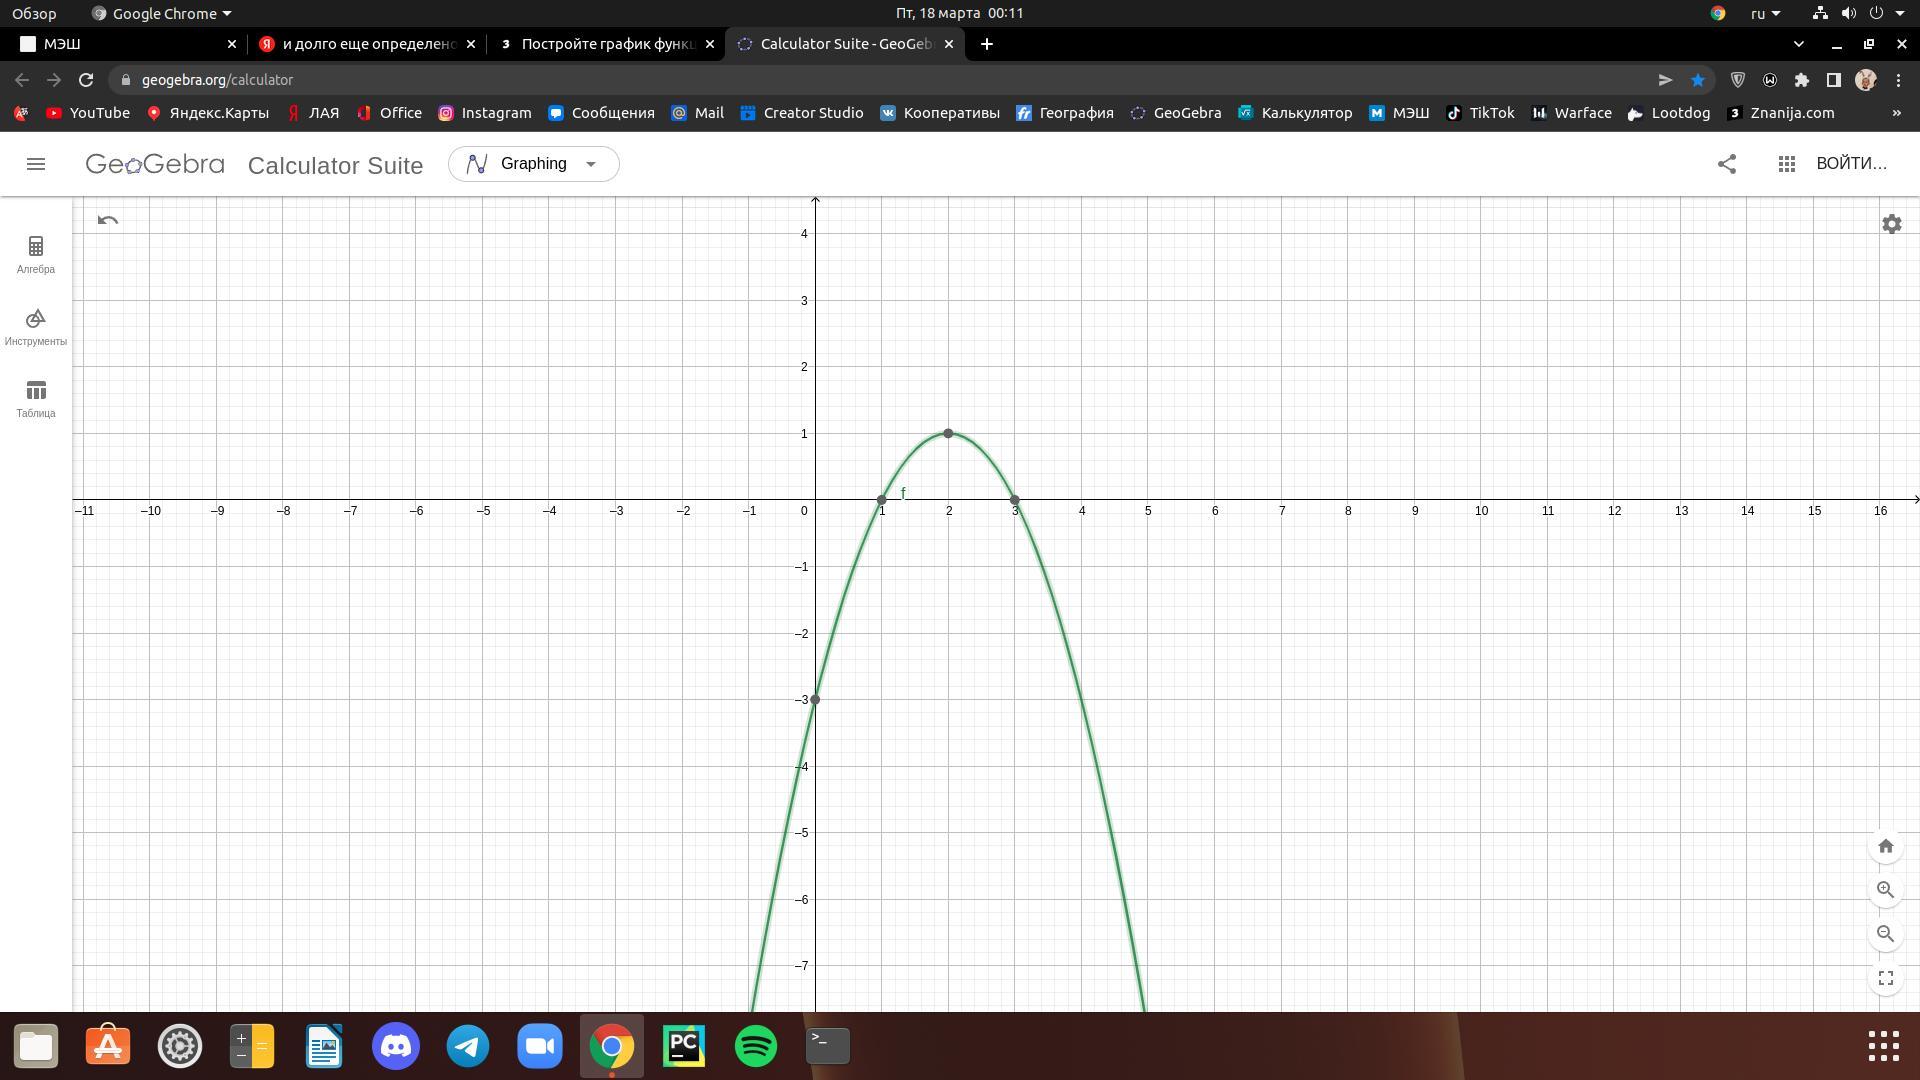Open the hamburger main menu
Screen dimensions: 1920x1080
(x=36, y=164)
